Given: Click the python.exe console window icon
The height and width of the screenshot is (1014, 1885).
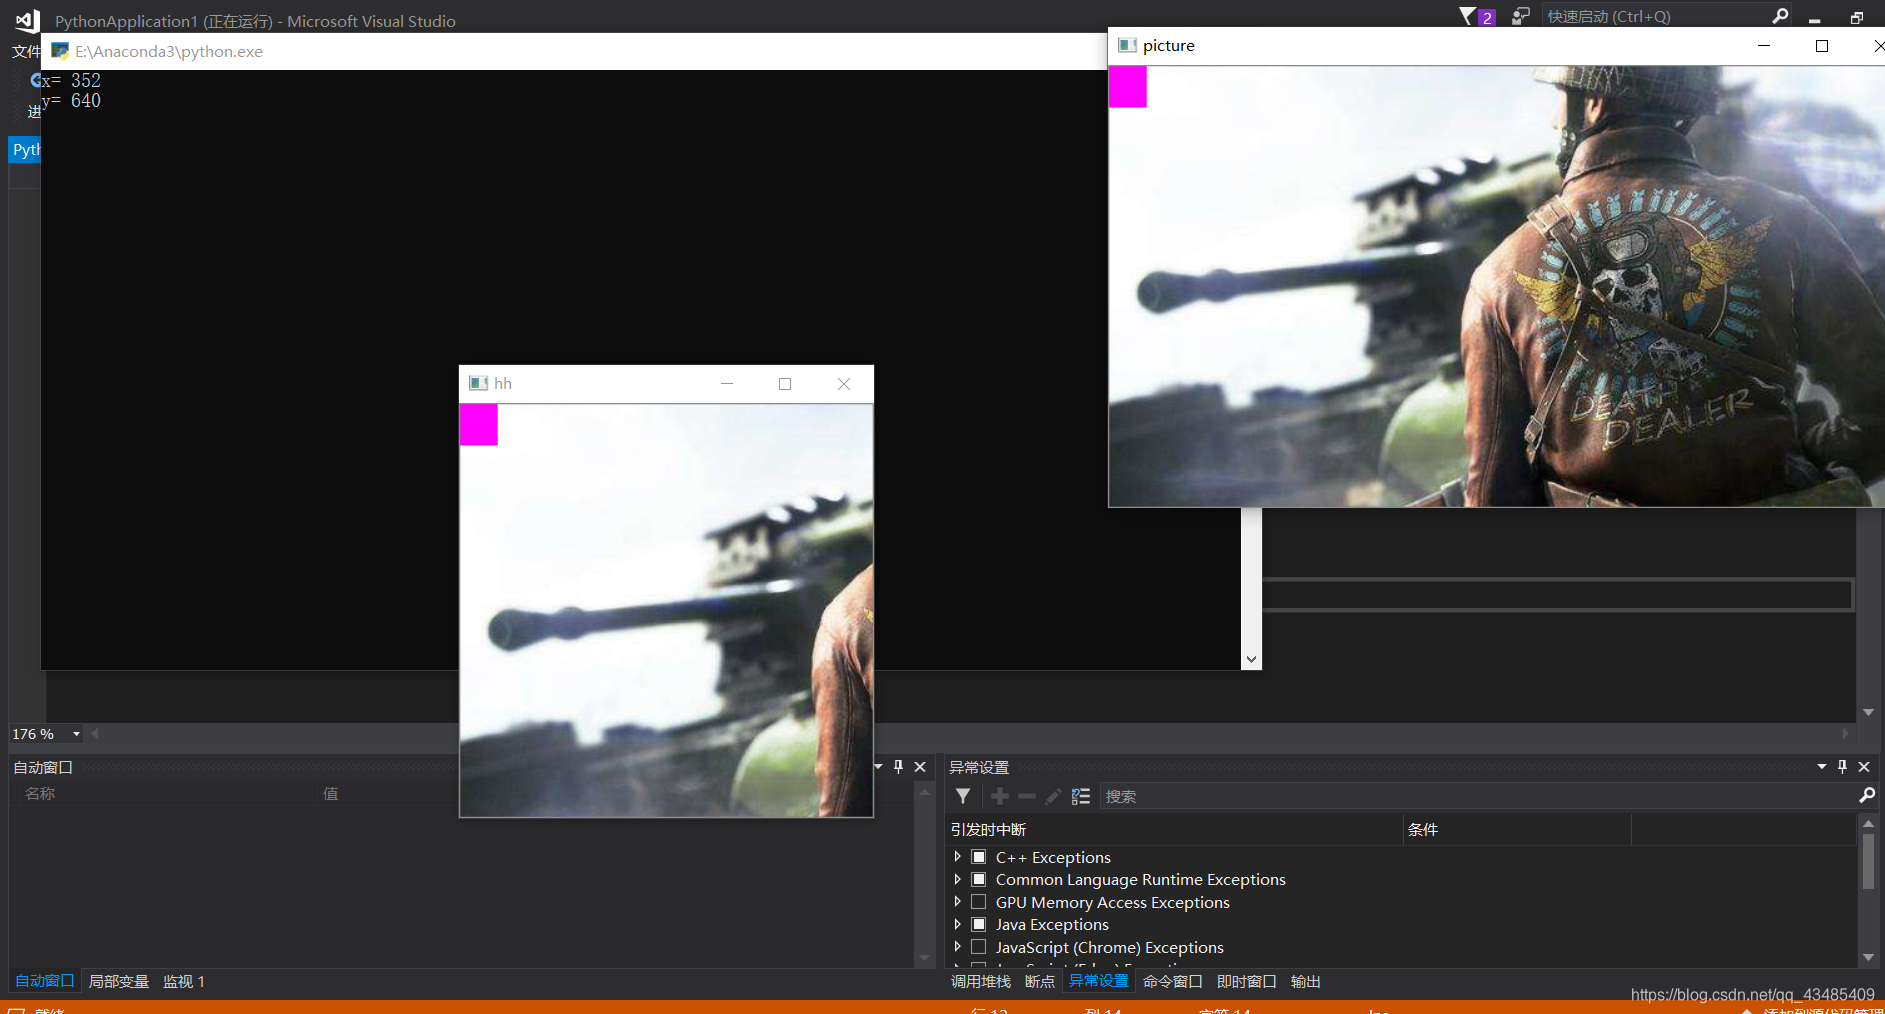Looking at the screenshot, I should point(60,51).
